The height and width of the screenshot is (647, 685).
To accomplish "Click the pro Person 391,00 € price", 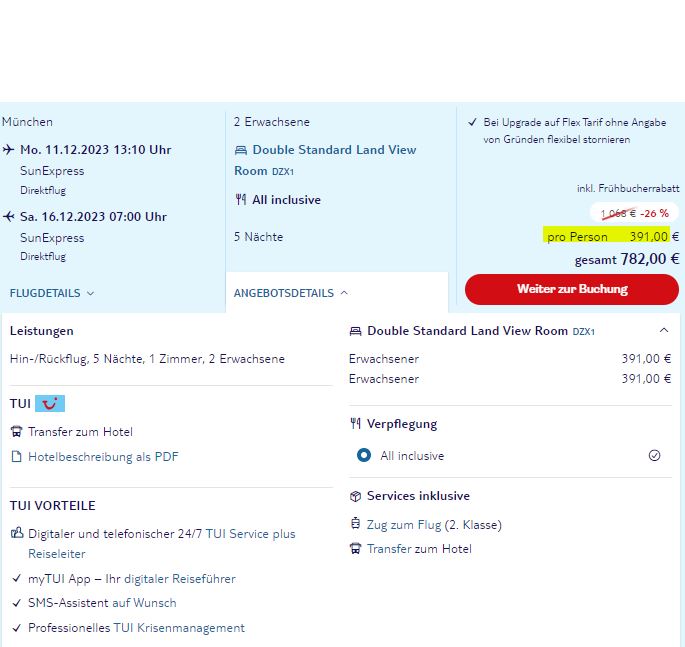I will [x=613, y=237].
